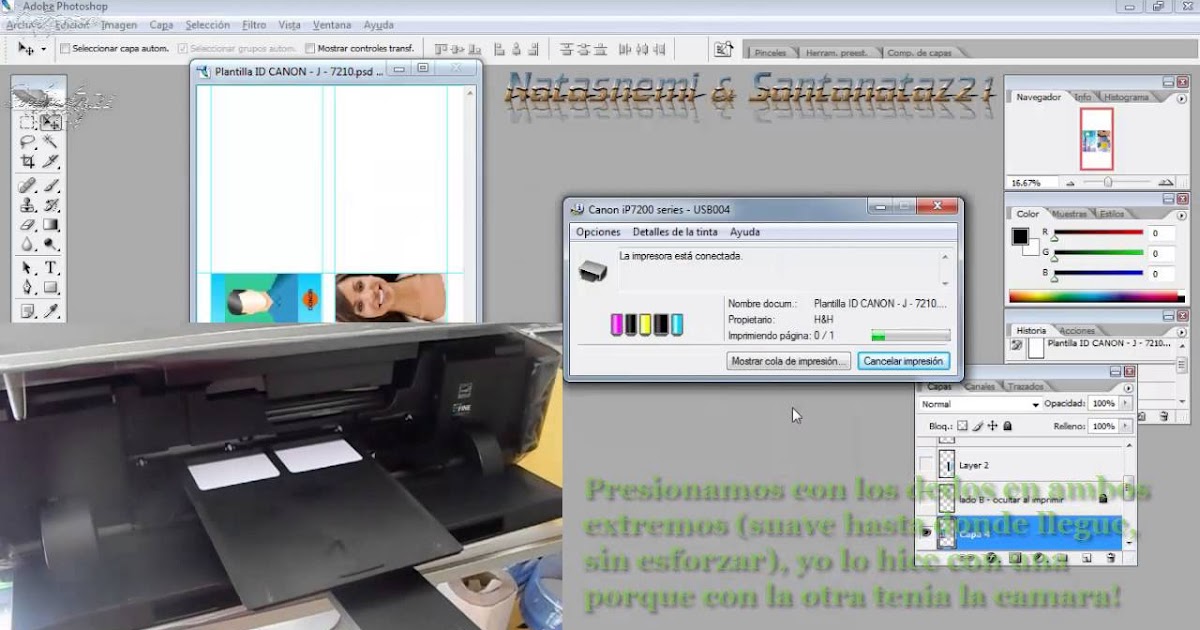Toggle the eye icon of Capa 4
The width and height of the screenshot is (1200, 630).
tap(926, 534)
